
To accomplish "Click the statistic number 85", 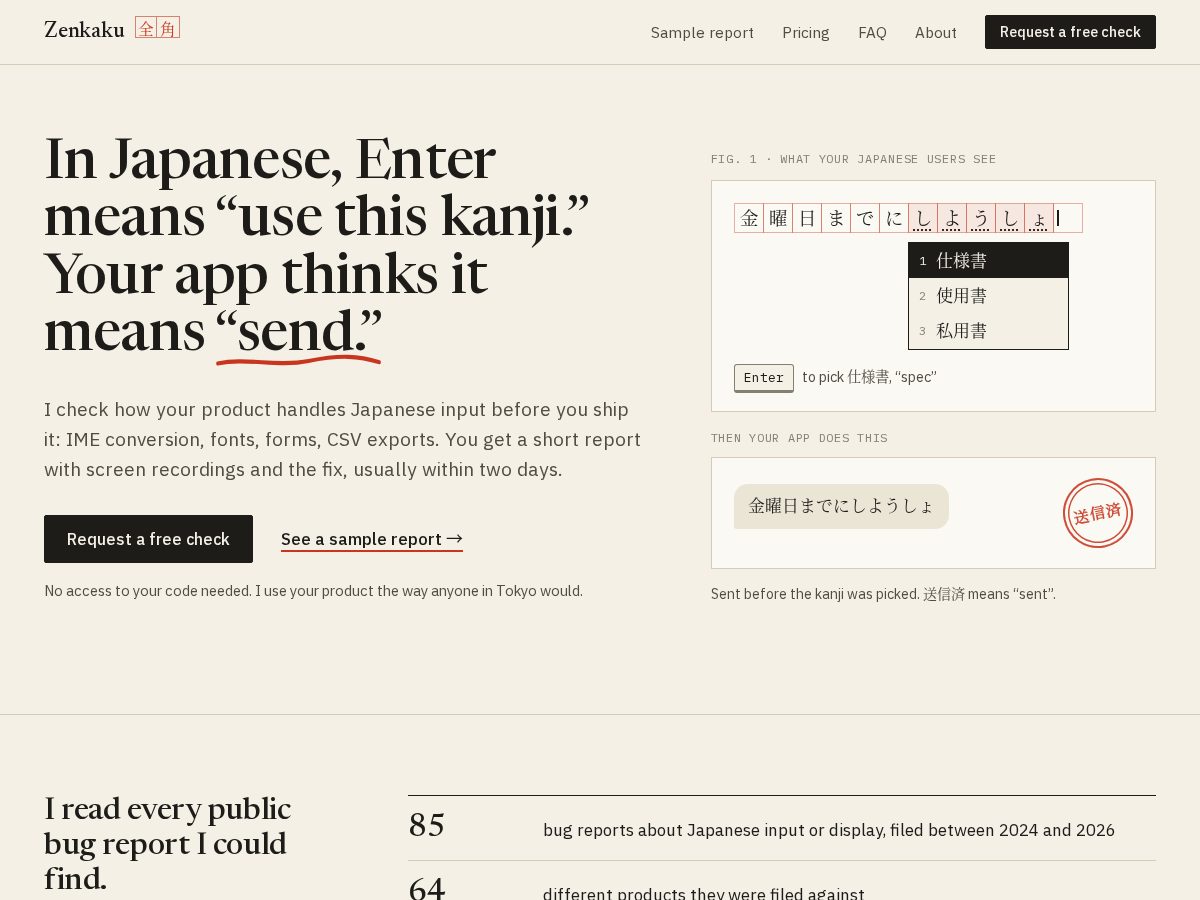I will click(426, 826).
